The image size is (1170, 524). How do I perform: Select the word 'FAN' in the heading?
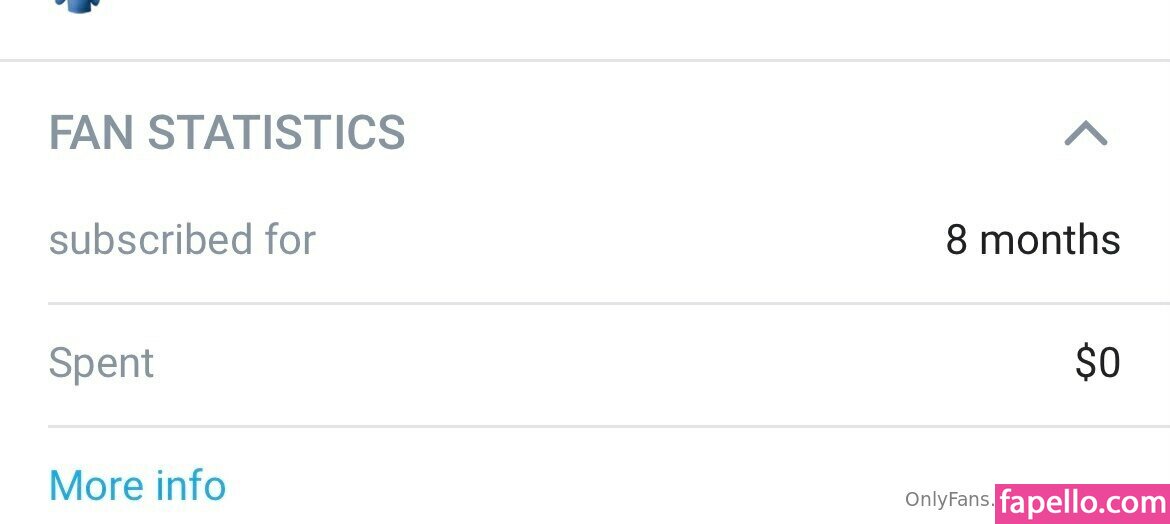(91, 133)
